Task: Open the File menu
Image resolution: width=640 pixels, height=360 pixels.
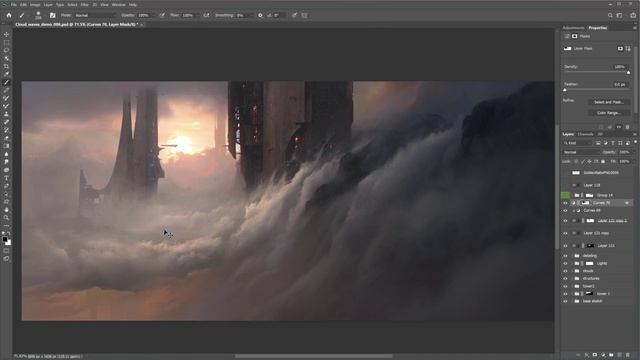Action: point(13,4)
